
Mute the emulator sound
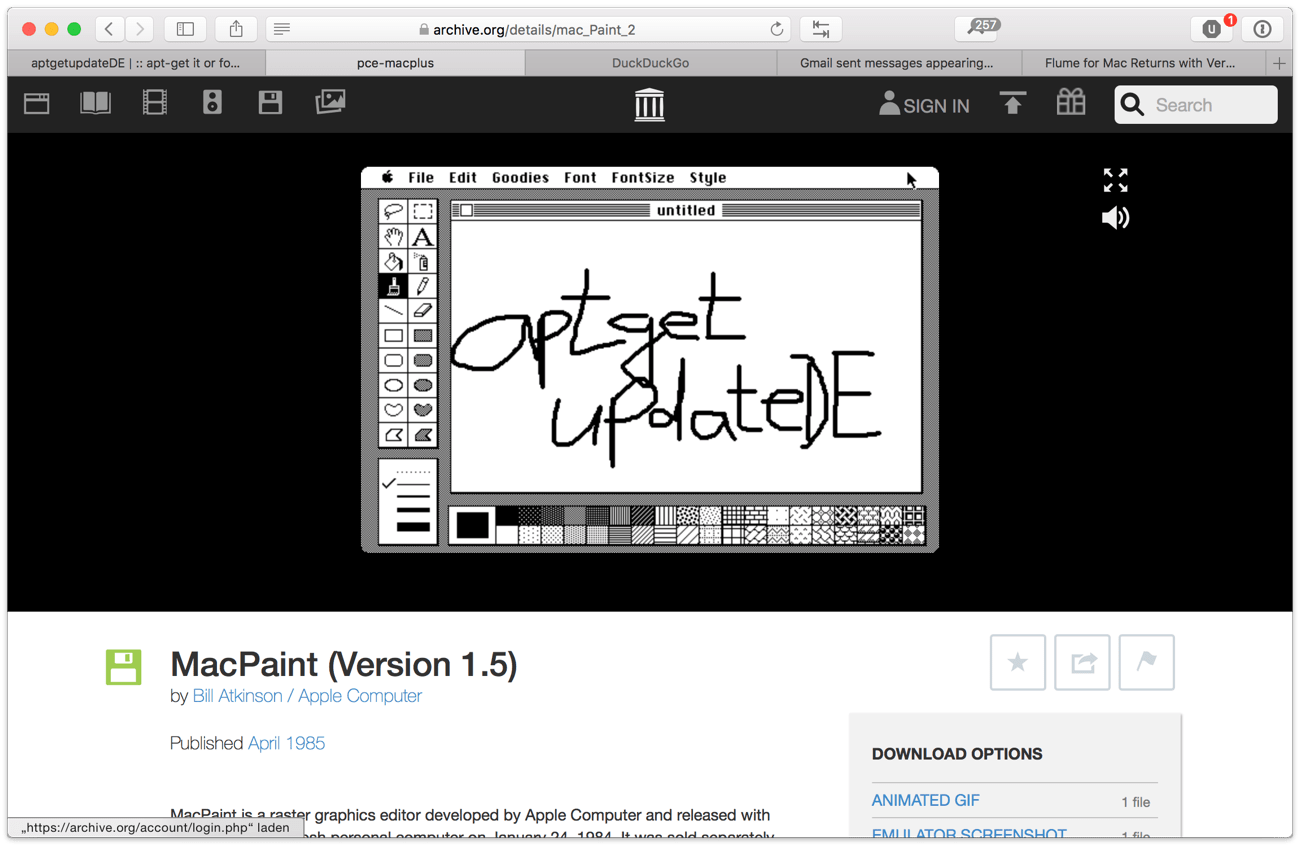click(x=1115, y=217)
